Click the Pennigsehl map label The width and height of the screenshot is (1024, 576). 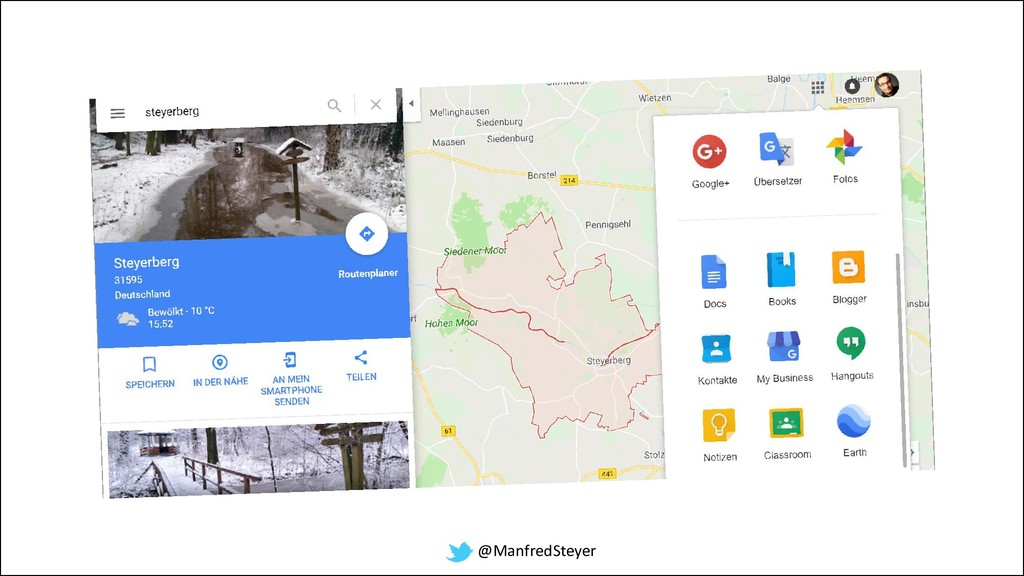tap(608, 224)
